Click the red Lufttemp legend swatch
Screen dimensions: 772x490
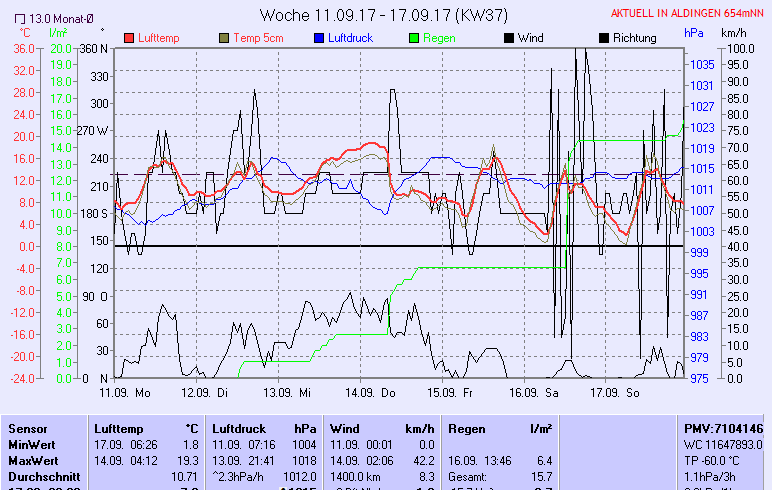129,38
